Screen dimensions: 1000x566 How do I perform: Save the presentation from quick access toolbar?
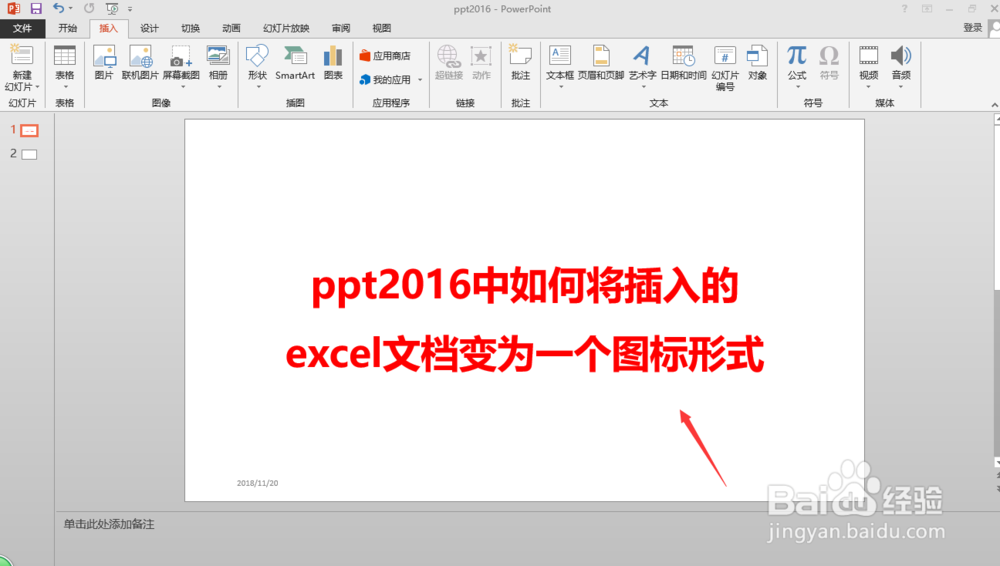pyautogui.click(x=36, y=9)
